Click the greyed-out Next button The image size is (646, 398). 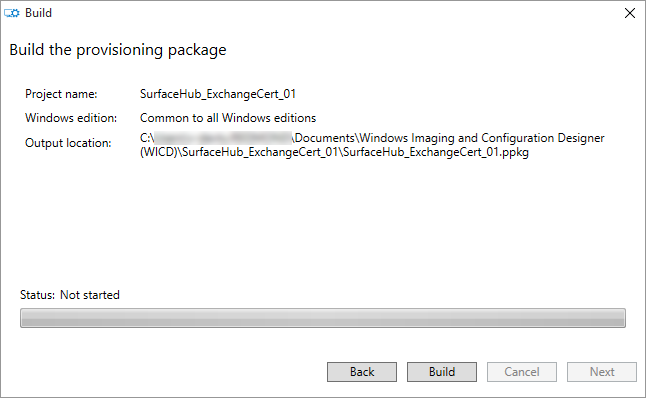coord(602,372)
